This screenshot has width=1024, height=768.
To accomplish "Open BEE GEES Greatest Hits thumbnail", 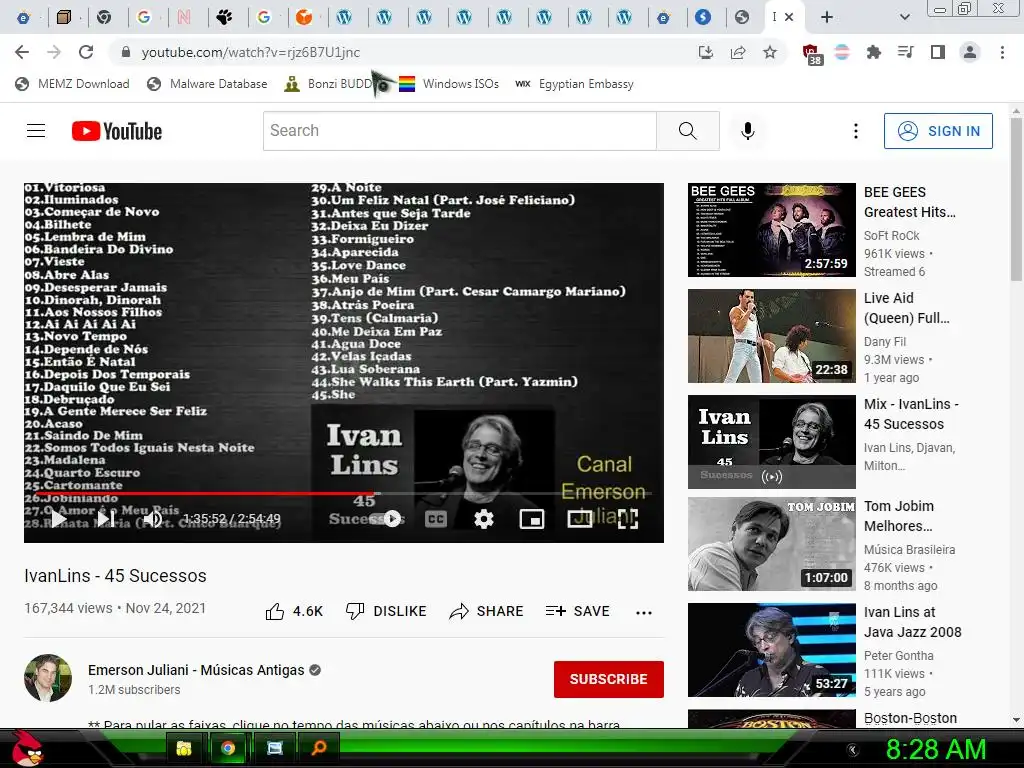I will pyautogui.click(x=771, y=230).
